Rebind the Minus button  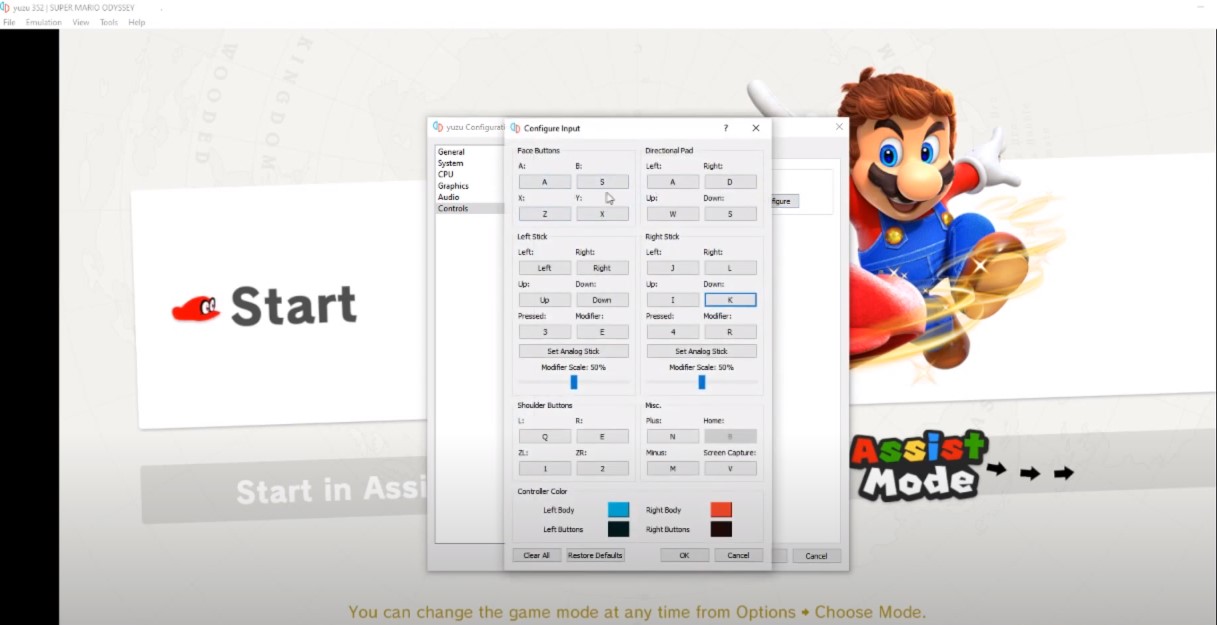point(673,469)
